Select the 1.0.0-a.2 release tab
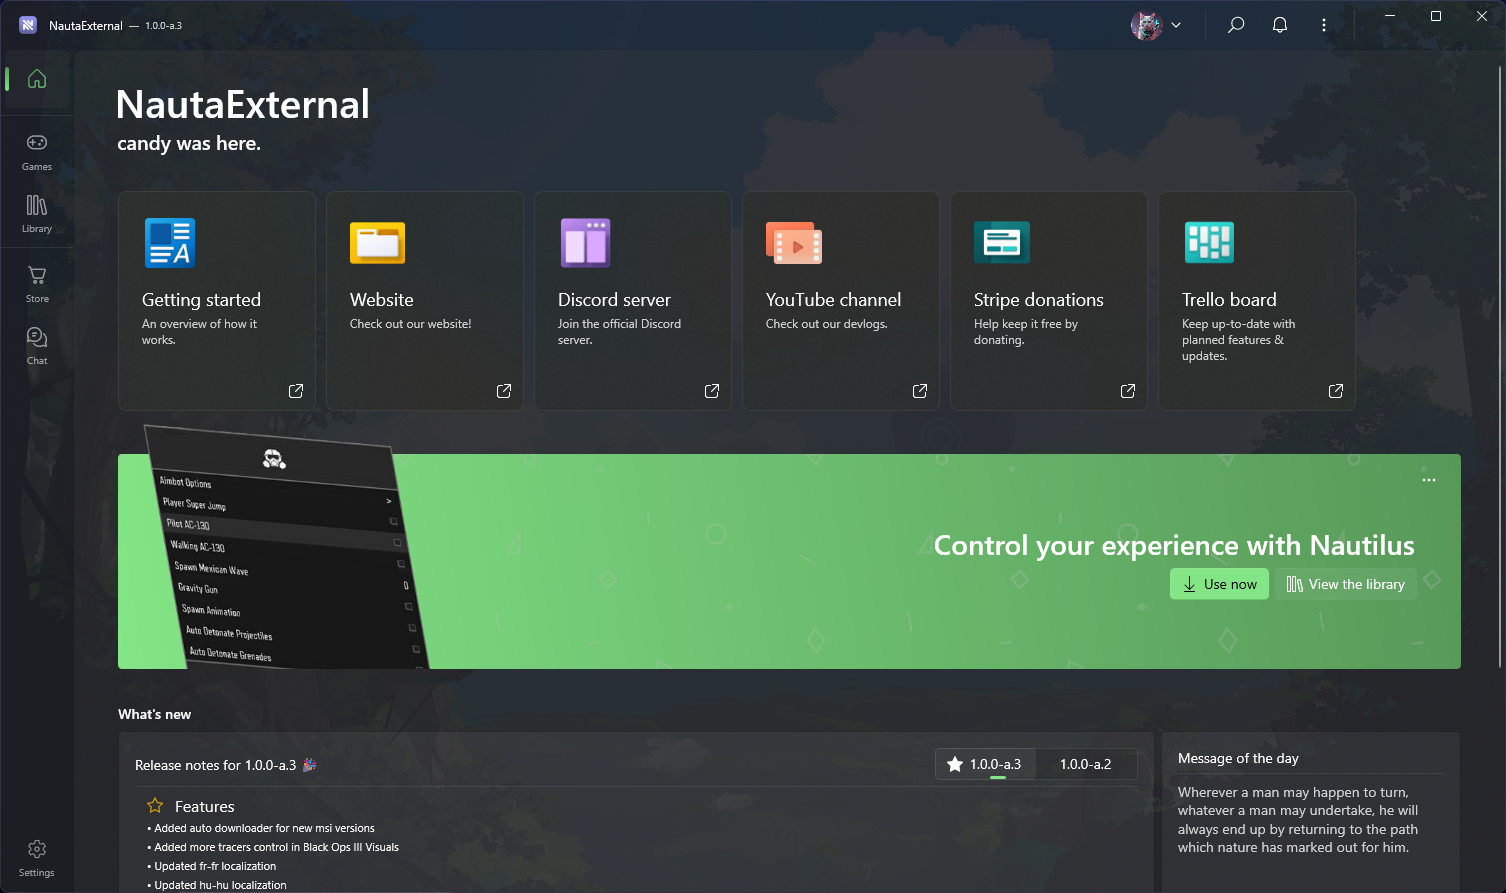This screenshot has height=893, width=1506. [x=1086, y=764]
